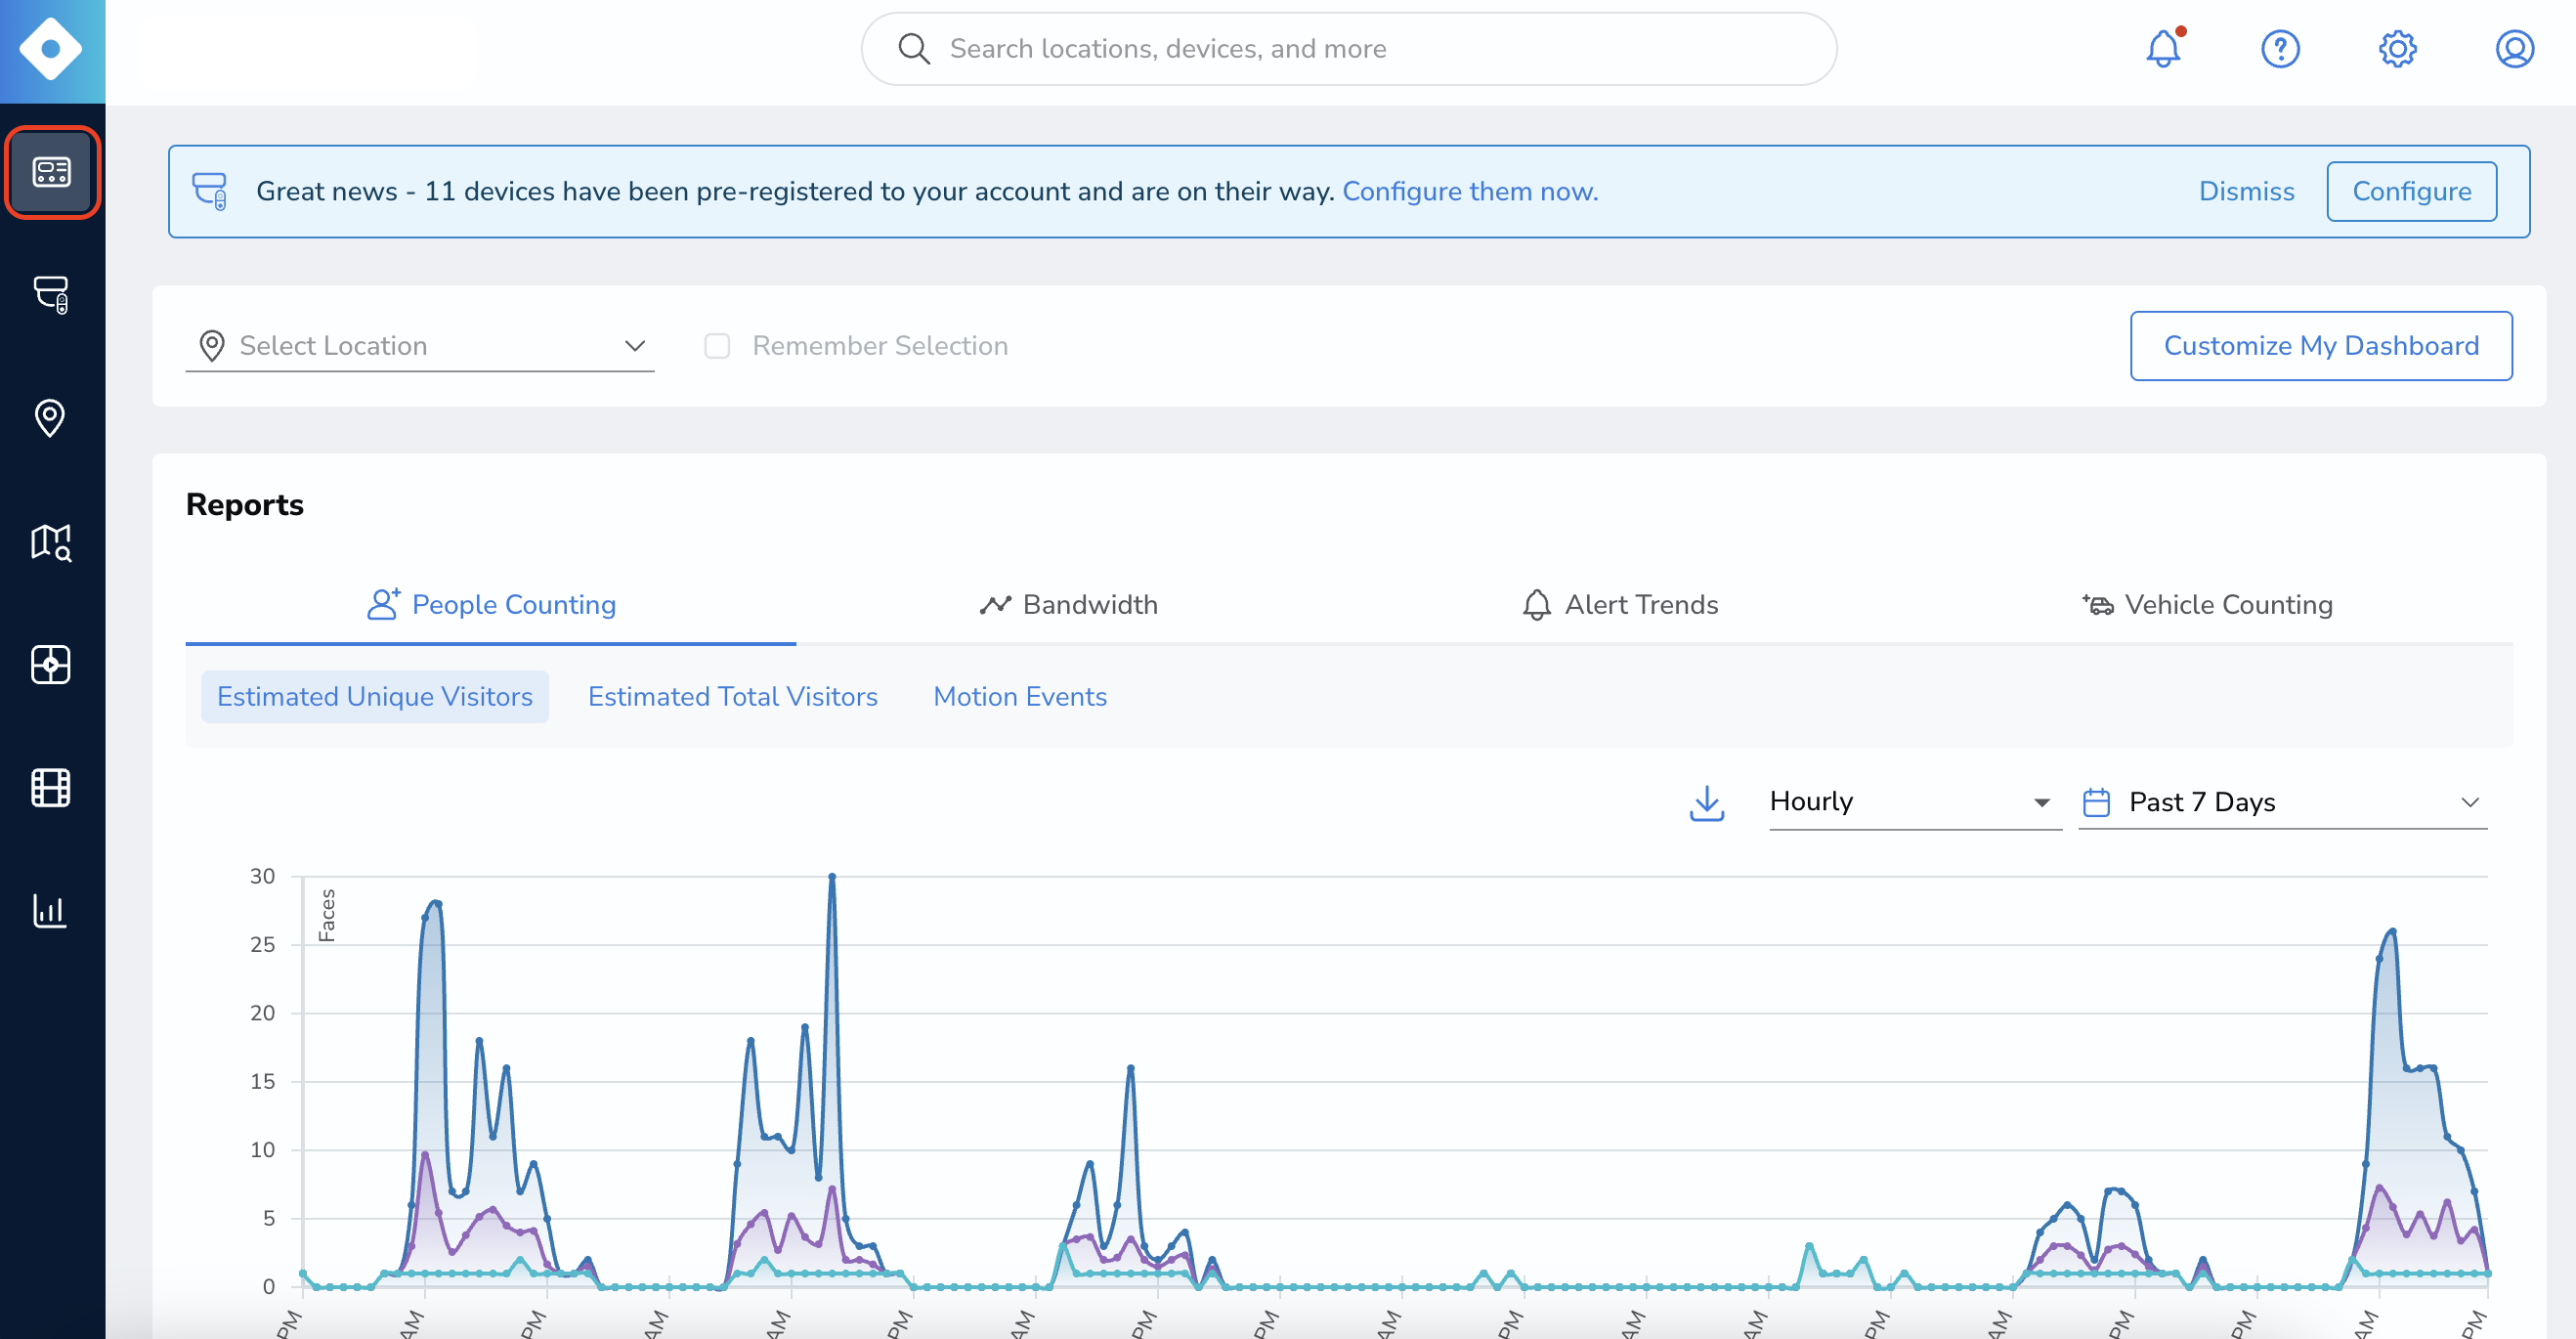
Task: Open the locations pin icon in sidebar
Action: (50, 418)
